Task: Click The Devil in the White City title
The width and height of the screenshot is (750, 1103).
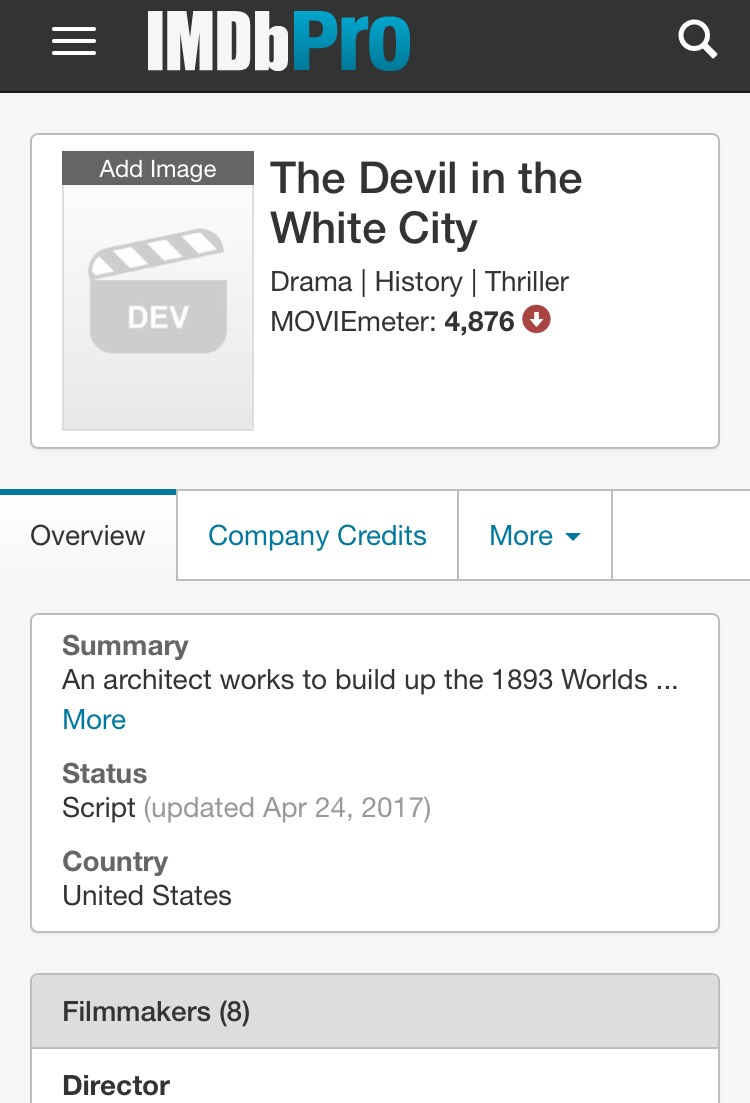Action: pos(426,203)
